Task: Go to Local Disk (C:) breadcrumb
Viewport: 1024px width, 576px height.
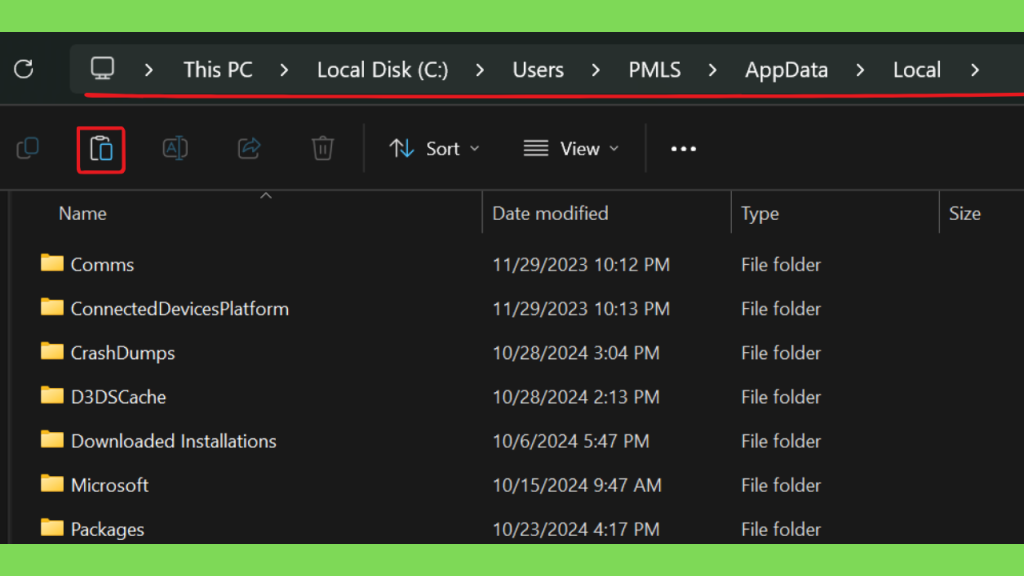Action: (x=383, y=70)
